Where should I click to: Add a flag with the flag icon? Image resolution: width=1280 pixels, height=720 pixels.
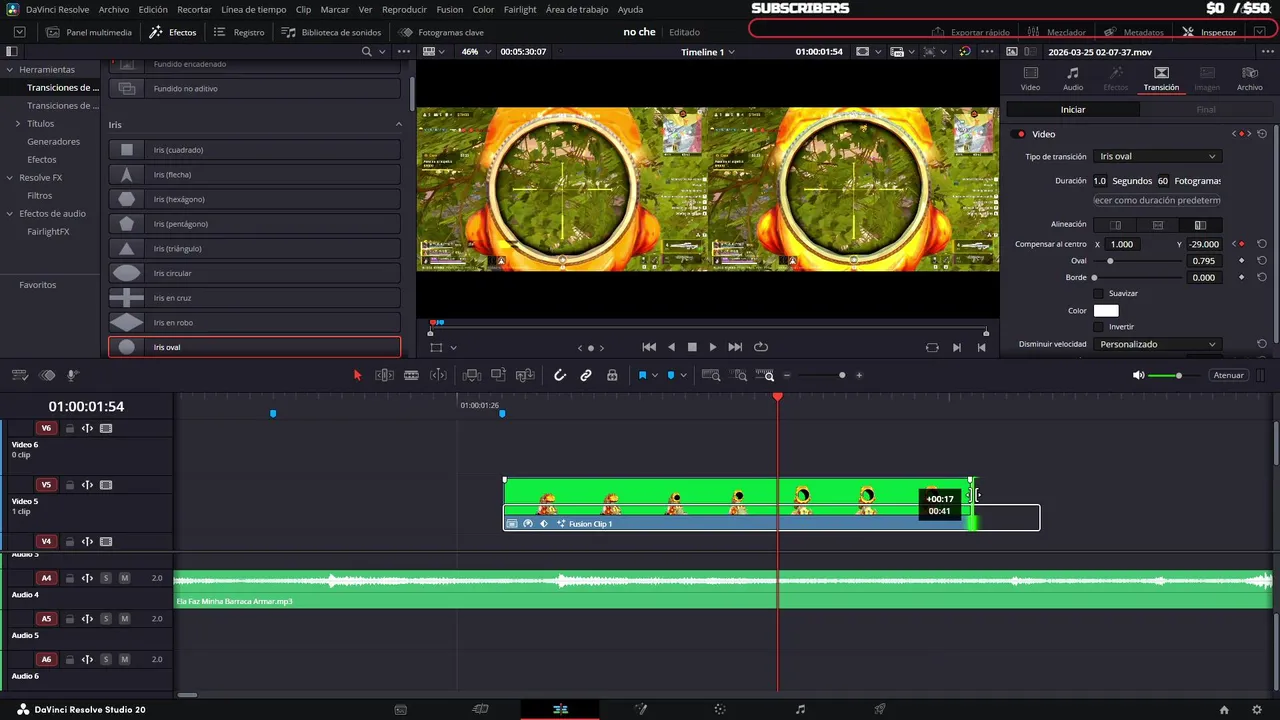(x=642, y=375)
